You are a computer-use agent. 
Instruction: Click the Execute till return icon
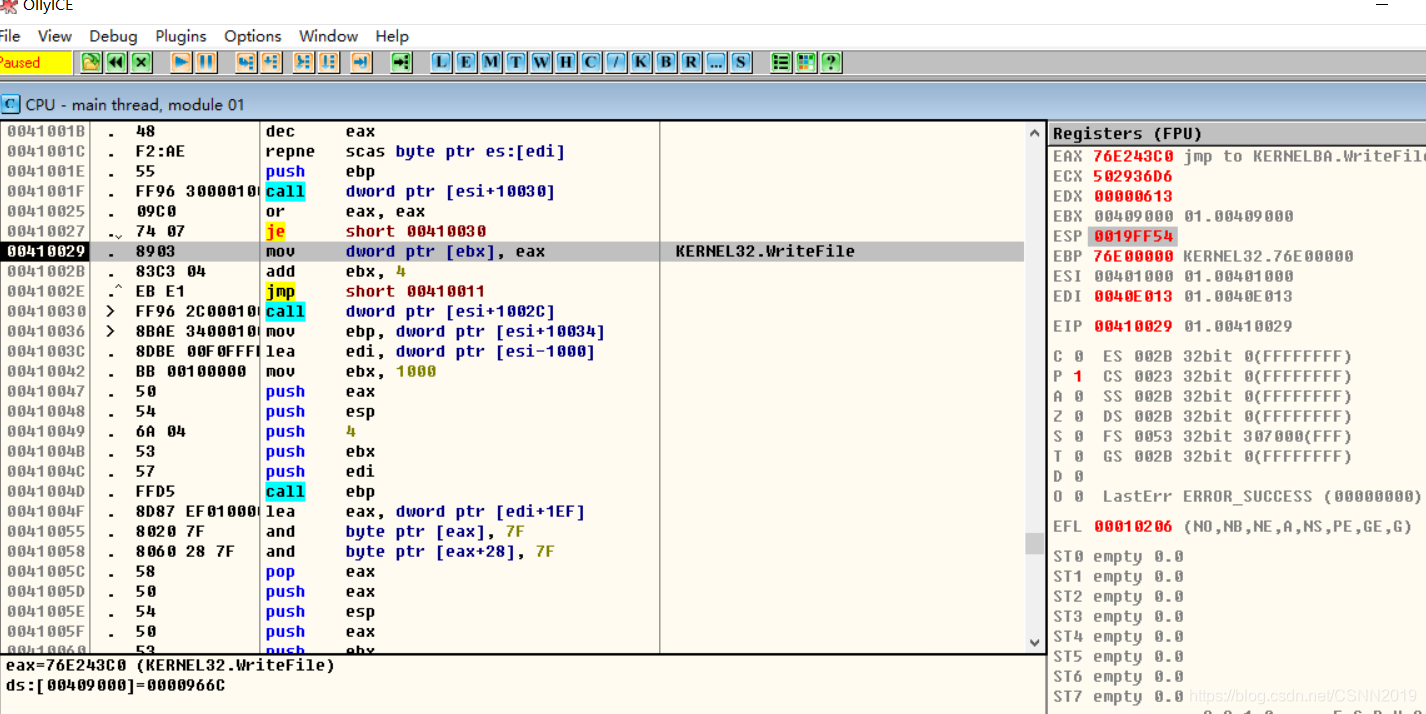(x=361, y=62)
